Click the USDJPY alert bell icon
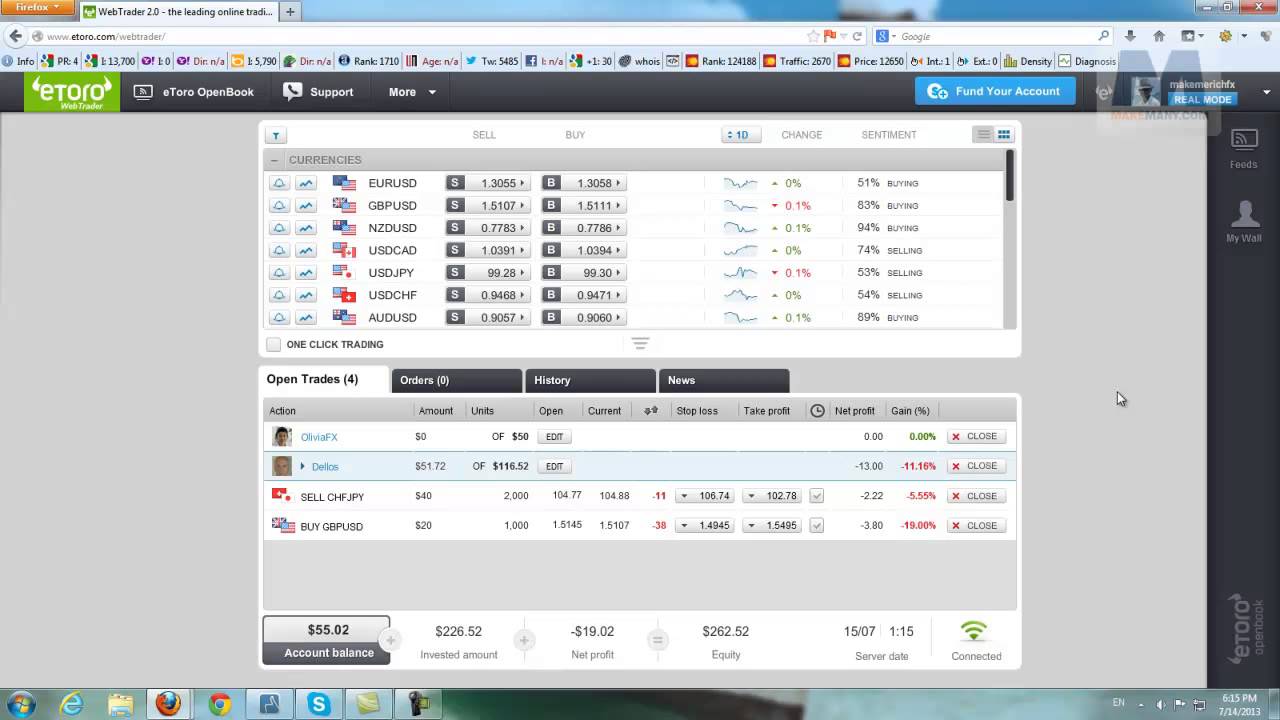The width and height of the screenshot is (1280, 720). tap(279, 272)
